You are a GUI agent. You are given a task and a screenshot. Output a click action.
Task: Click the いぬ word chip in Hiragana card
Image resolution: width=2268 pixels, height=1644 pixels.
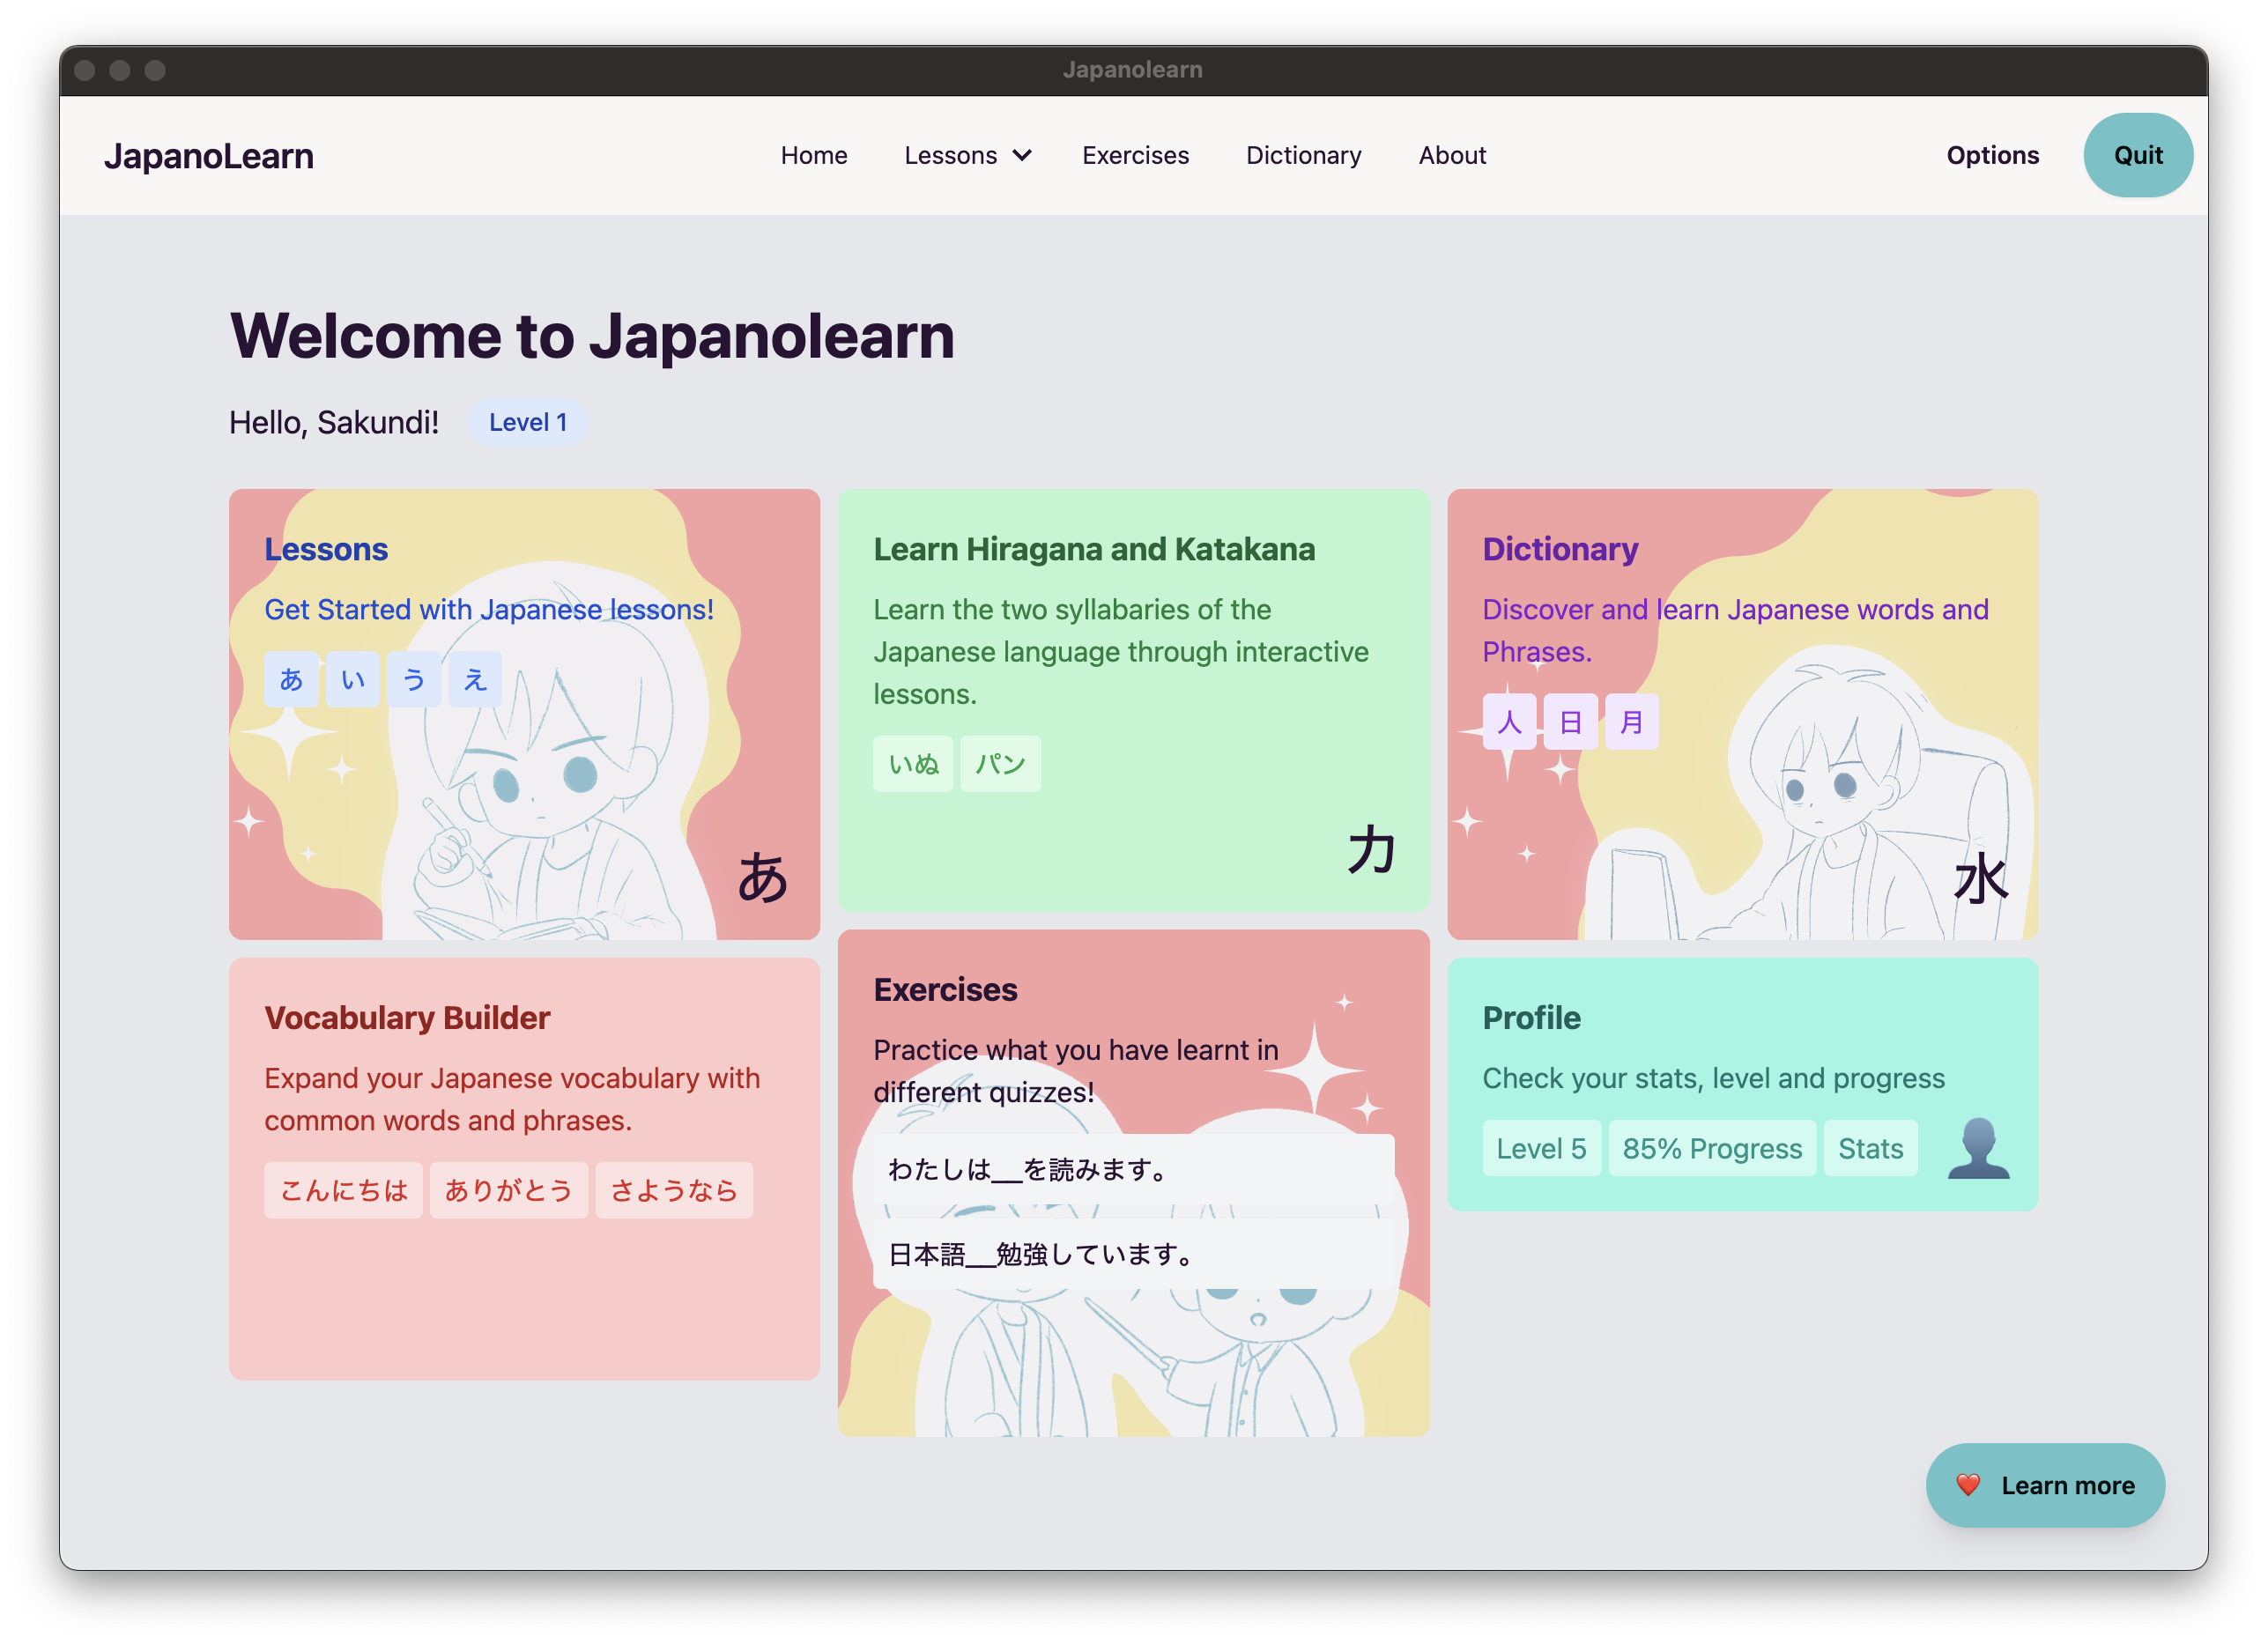click(912, 763)
